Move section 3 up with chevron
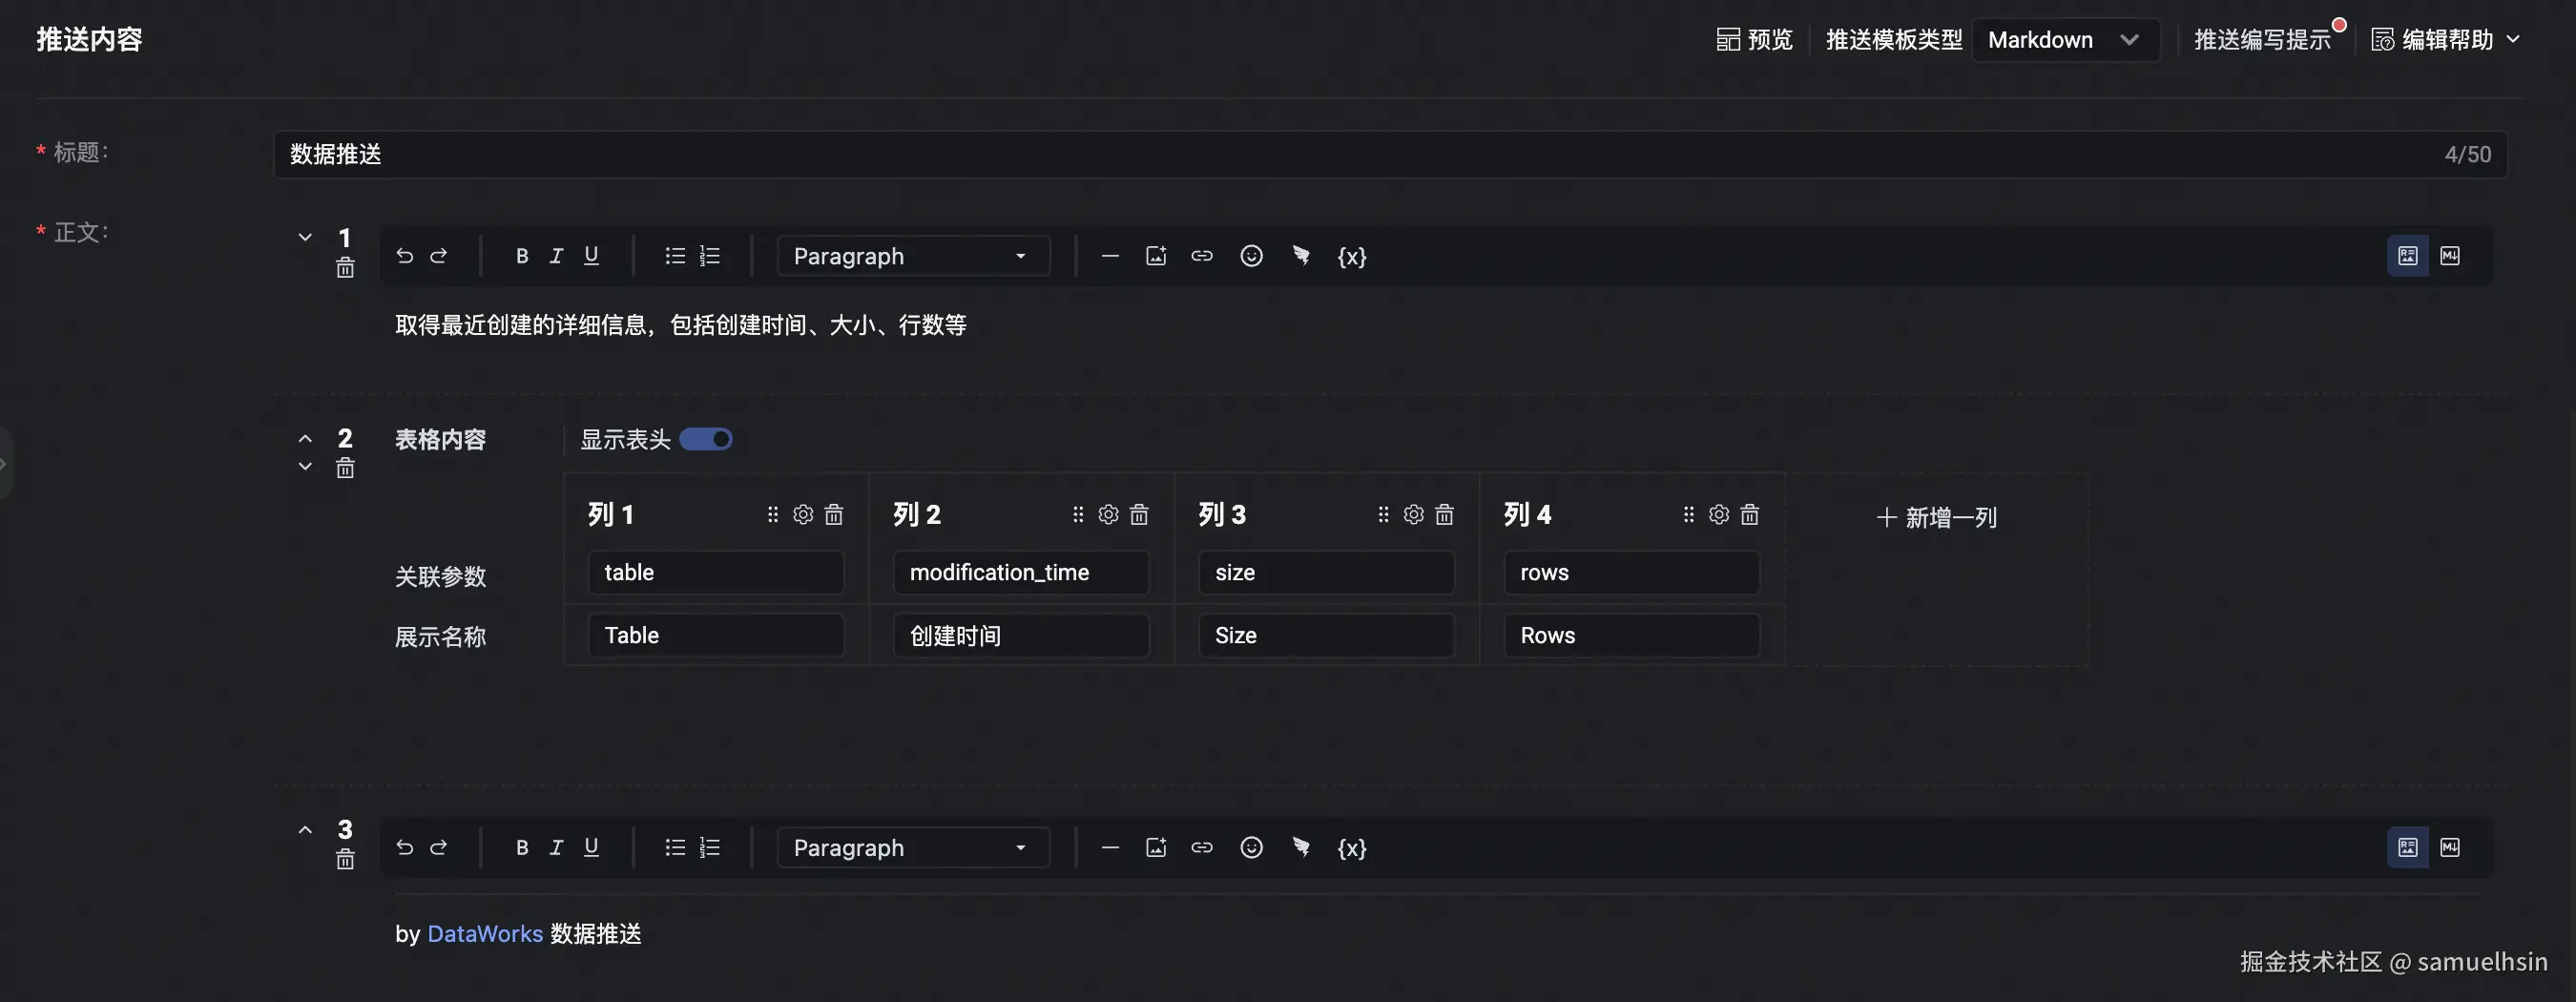The image size is (2576, 1002). coord(305,830)
